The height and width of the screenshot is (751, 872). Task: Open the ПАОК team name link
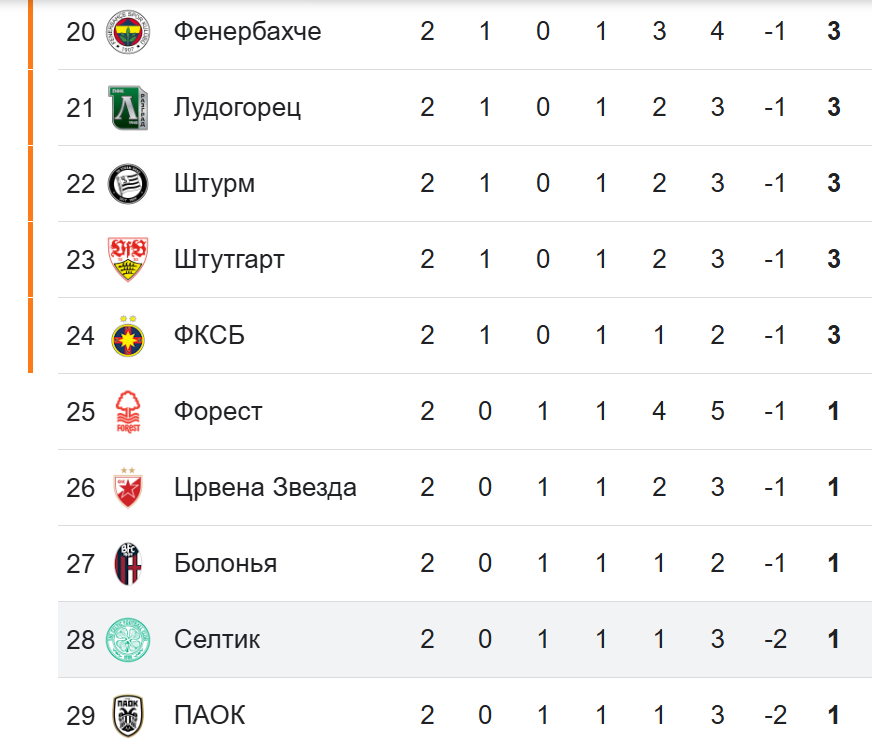click(x=209, y=716)
